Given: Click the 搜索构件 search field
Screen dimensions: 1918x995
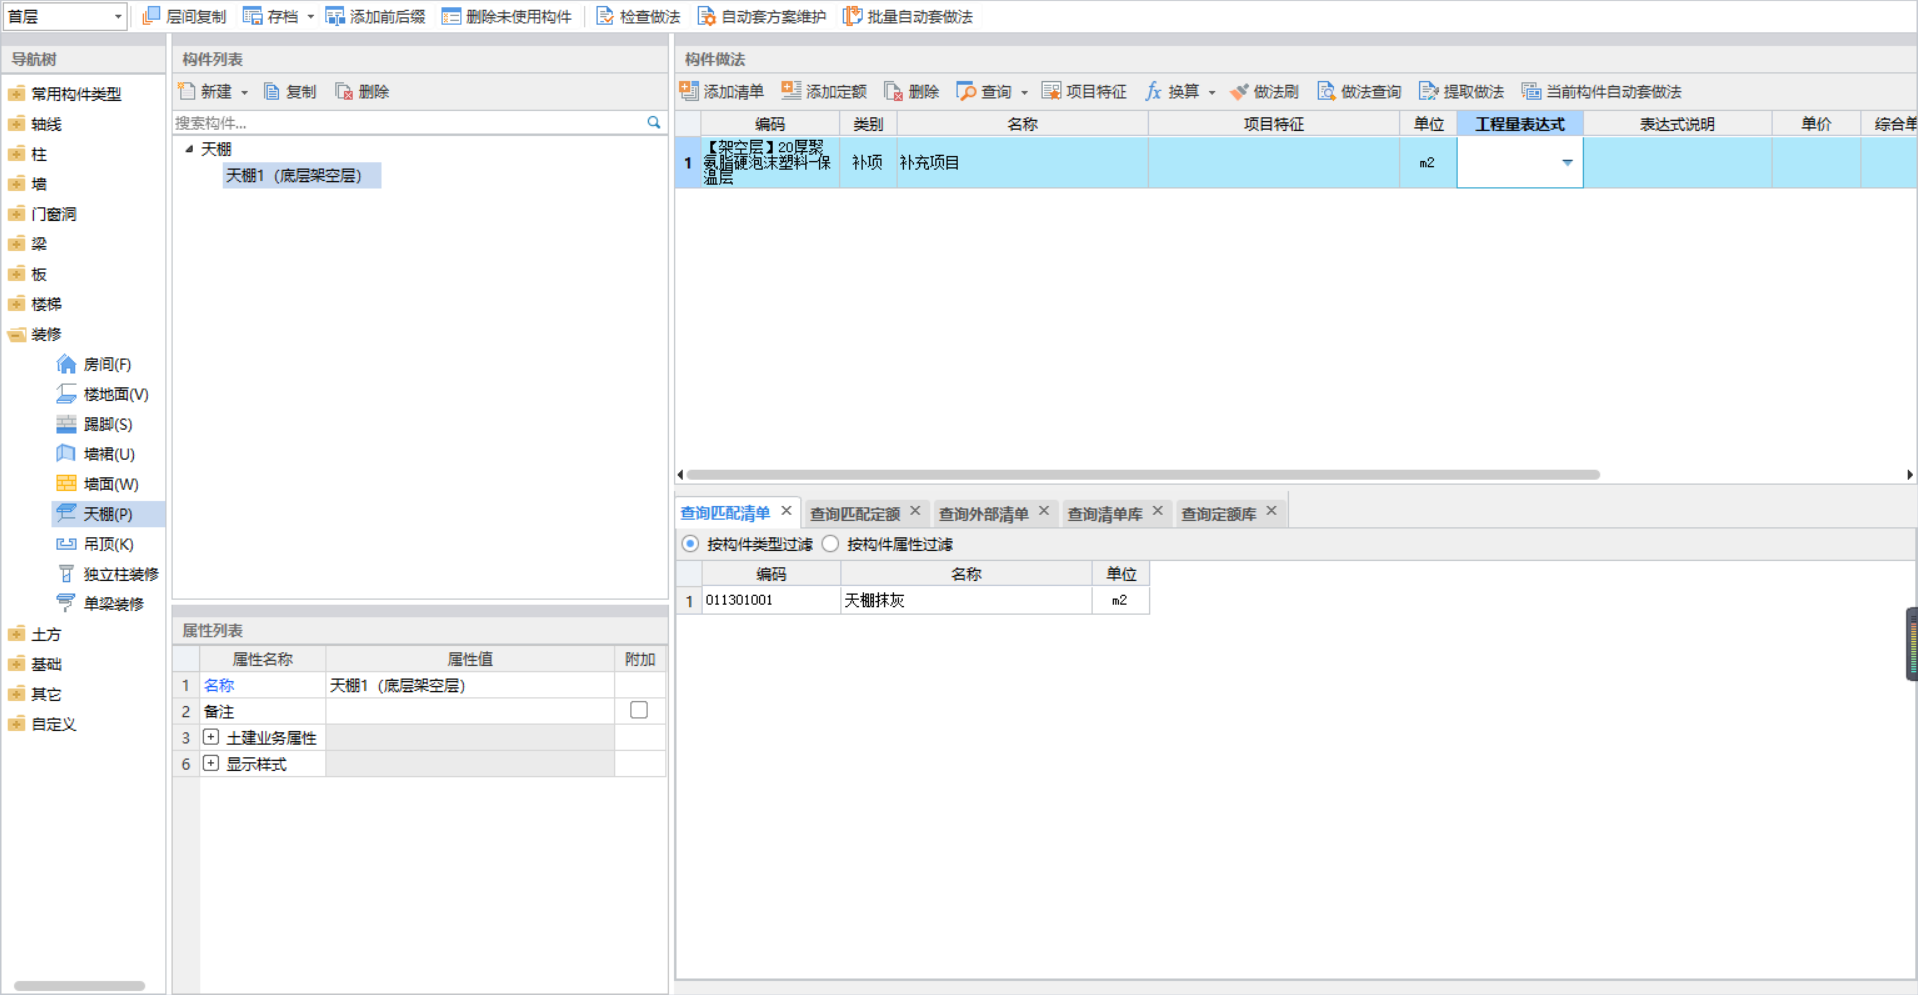Looking at the screenshot, I should pyautogui.click(x=408, y=122).
